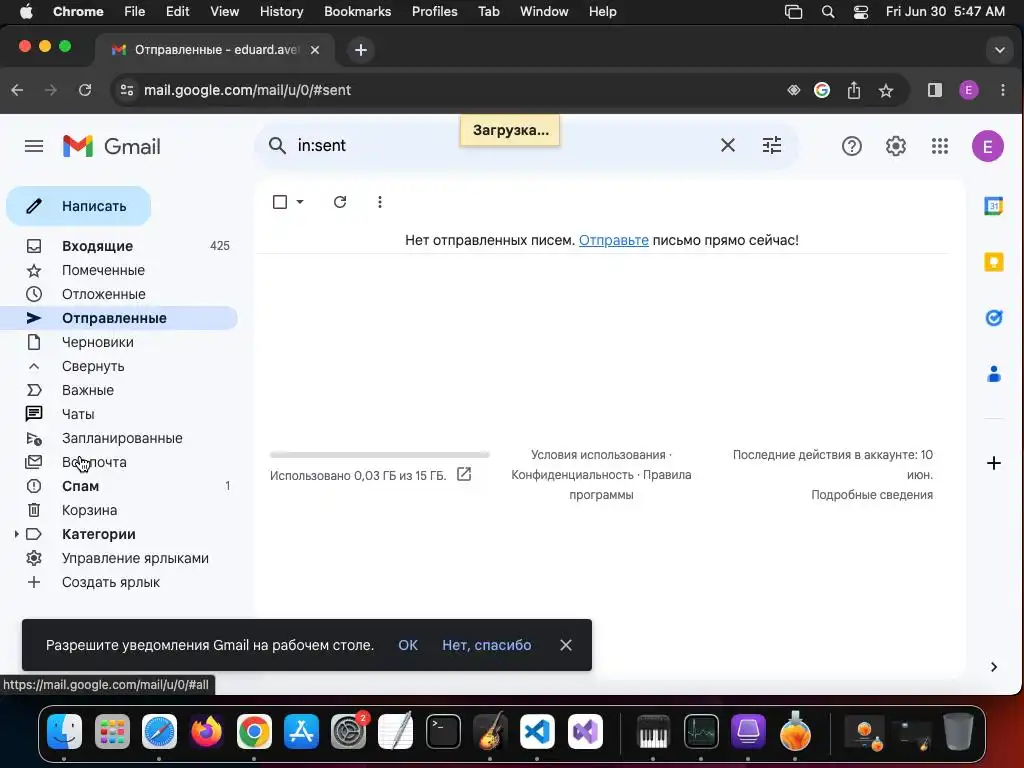Open the purple E account avatar in Gmail
This screenshot has width=1024, height=768.
tap(987, 146)
